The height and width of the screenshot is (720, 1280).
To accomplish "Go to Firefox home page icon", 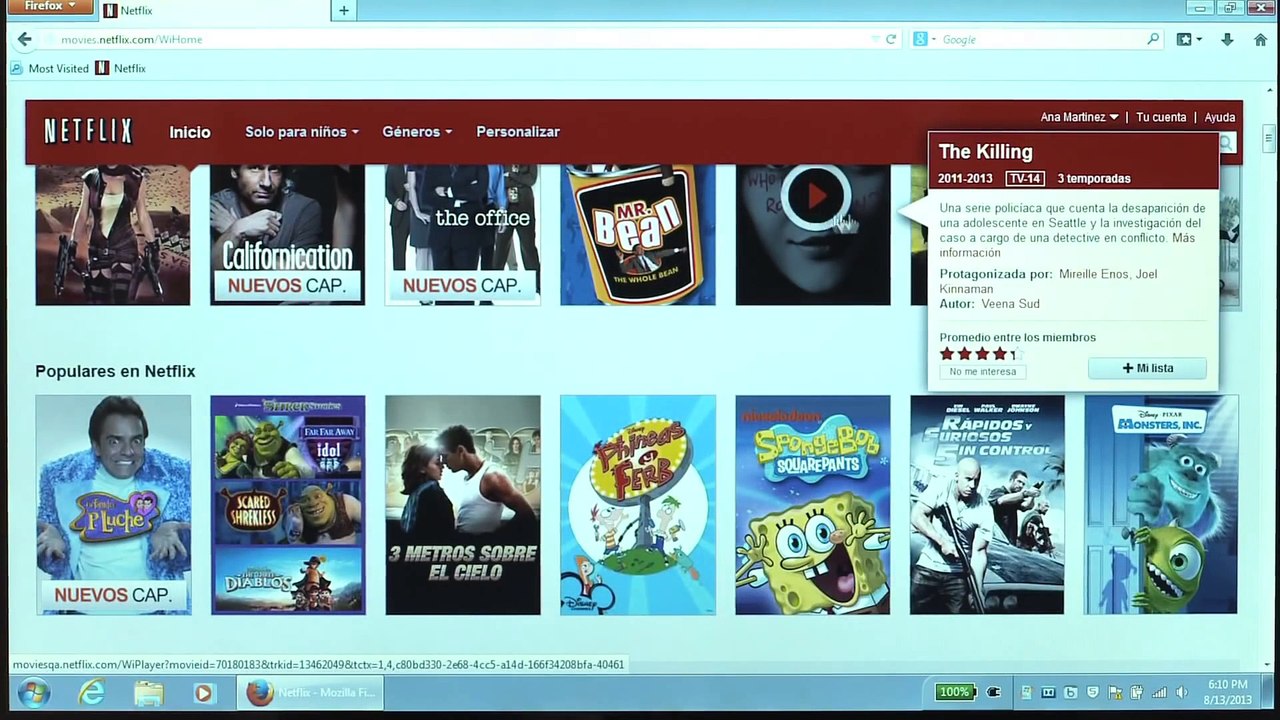I will click(1258, 39).
